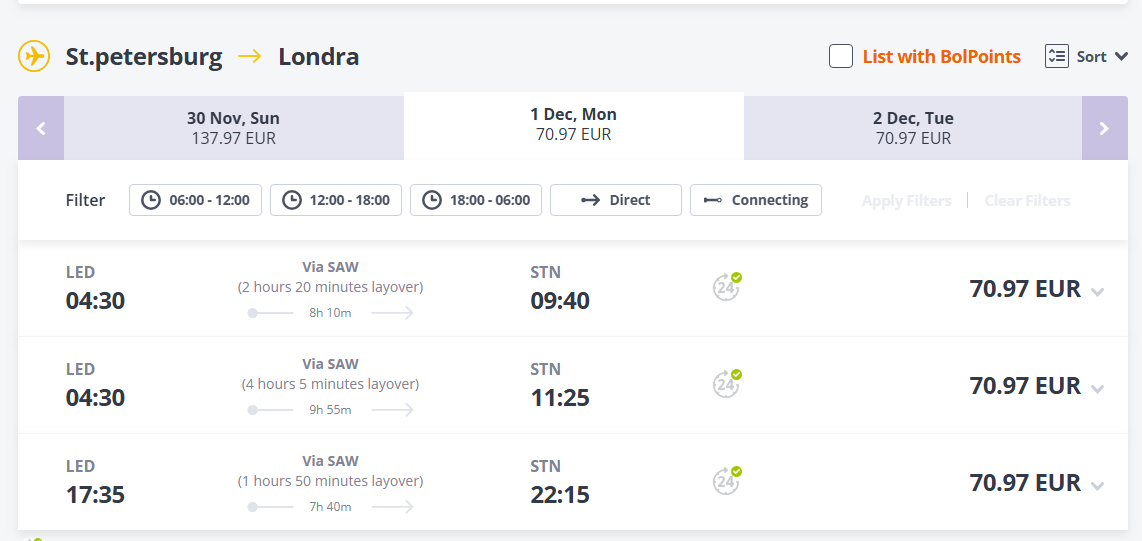Click the previous dates left arrow

(x=41, y=128)
